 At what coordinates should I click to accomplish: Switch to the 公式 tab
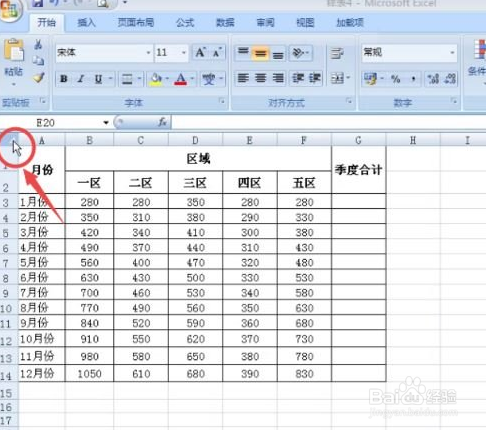(x=185, y=23)
